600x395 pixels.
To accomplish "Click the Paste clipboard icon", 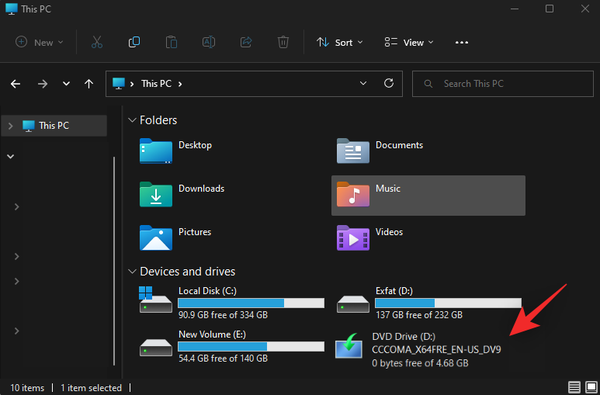I will pos(171,42).
